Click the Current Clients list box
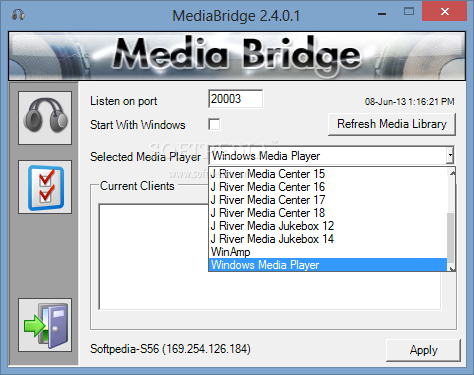 [x=269, y=257]
